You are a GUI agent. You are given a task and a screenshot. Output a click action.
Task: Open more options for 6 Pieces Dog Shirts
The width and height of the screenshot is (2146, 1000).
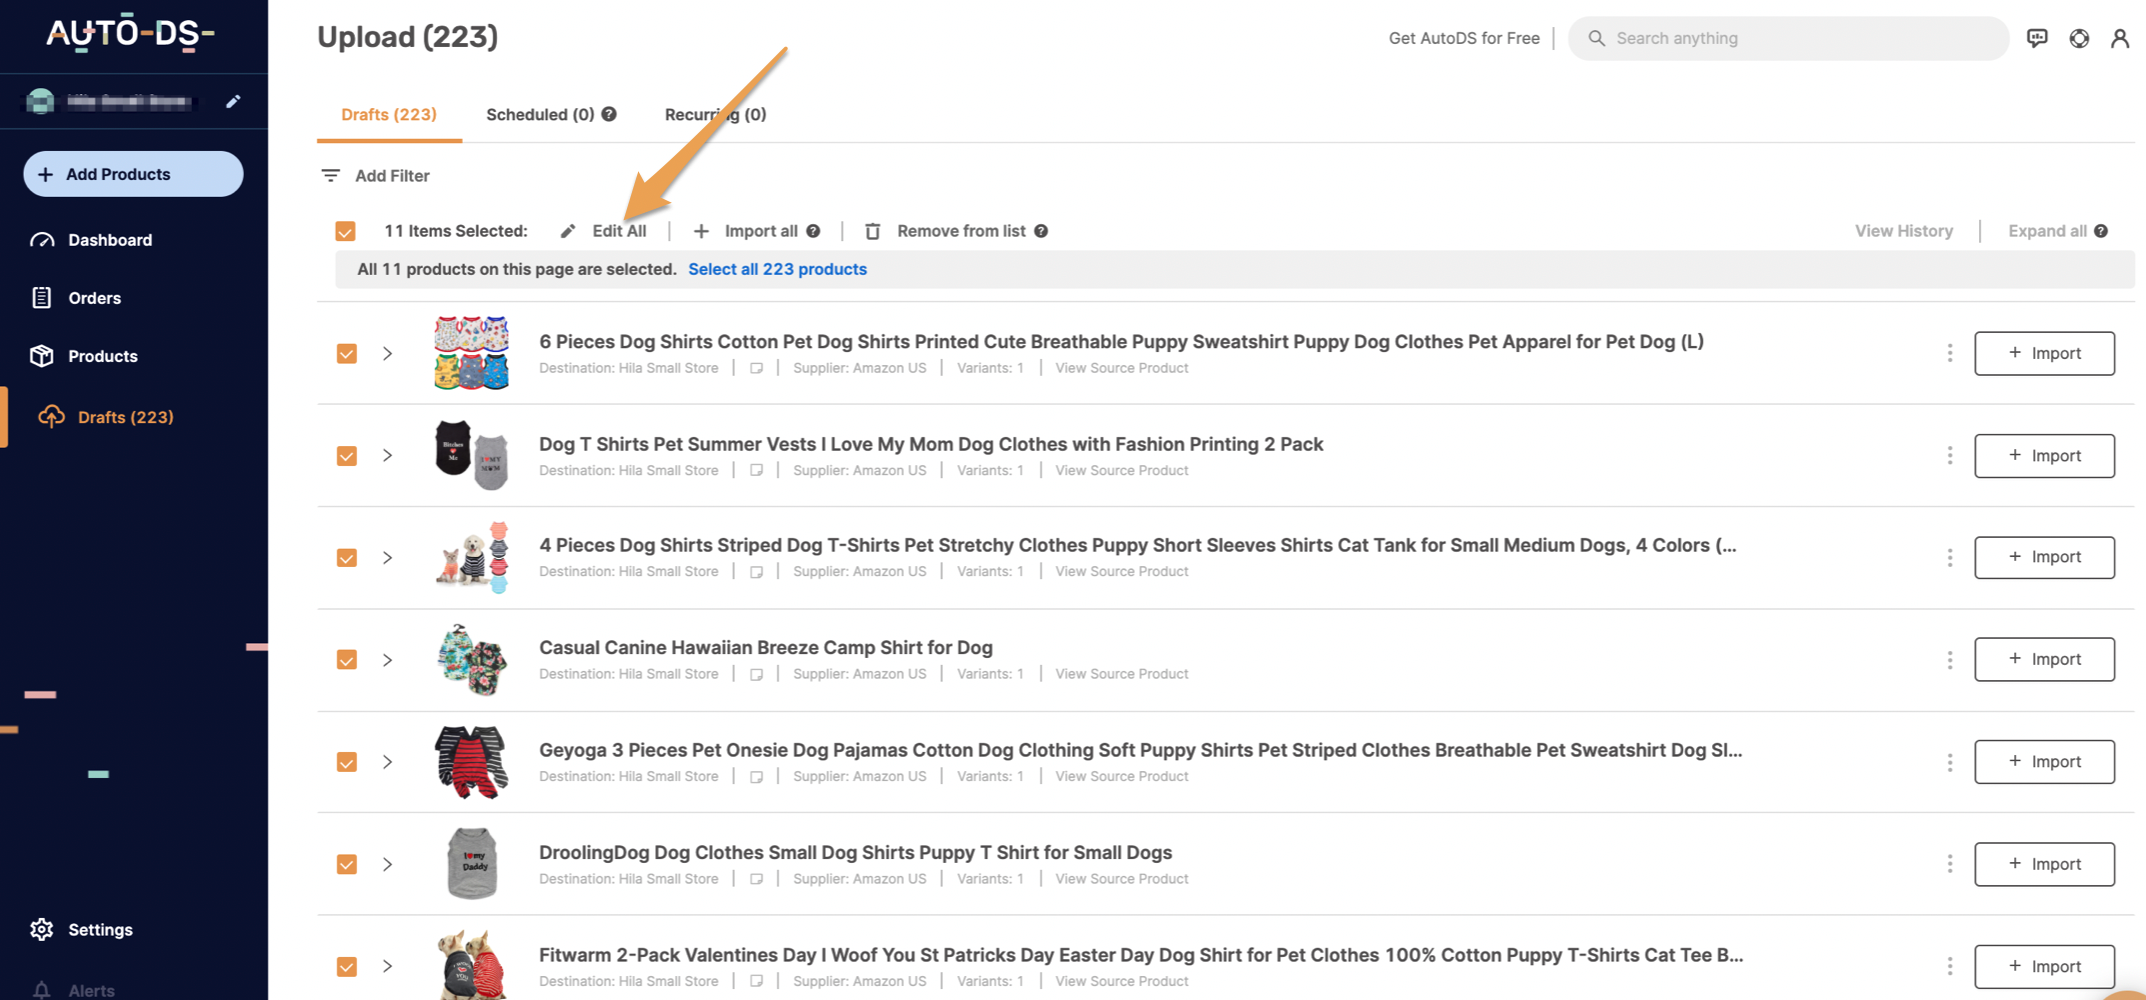point(1949,353)
